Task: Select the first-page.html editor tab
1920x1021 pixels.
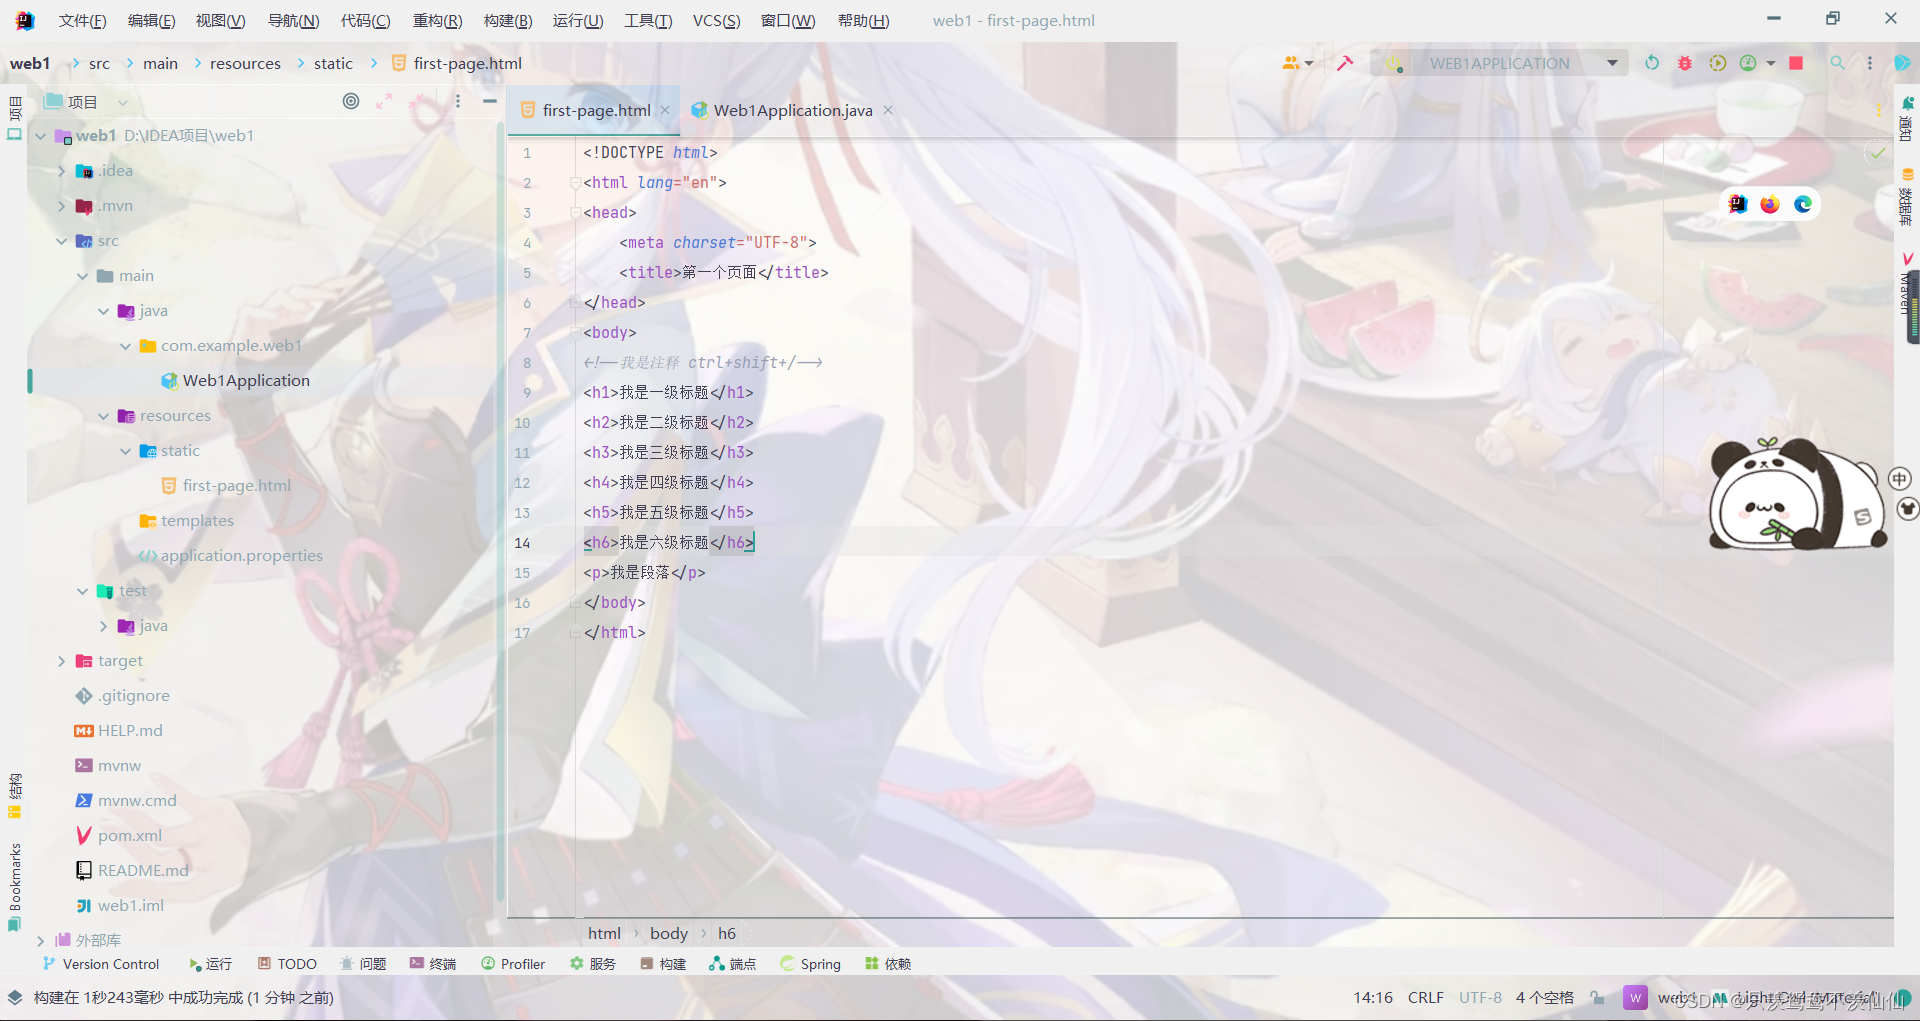Action: click(x=596, y=110)
